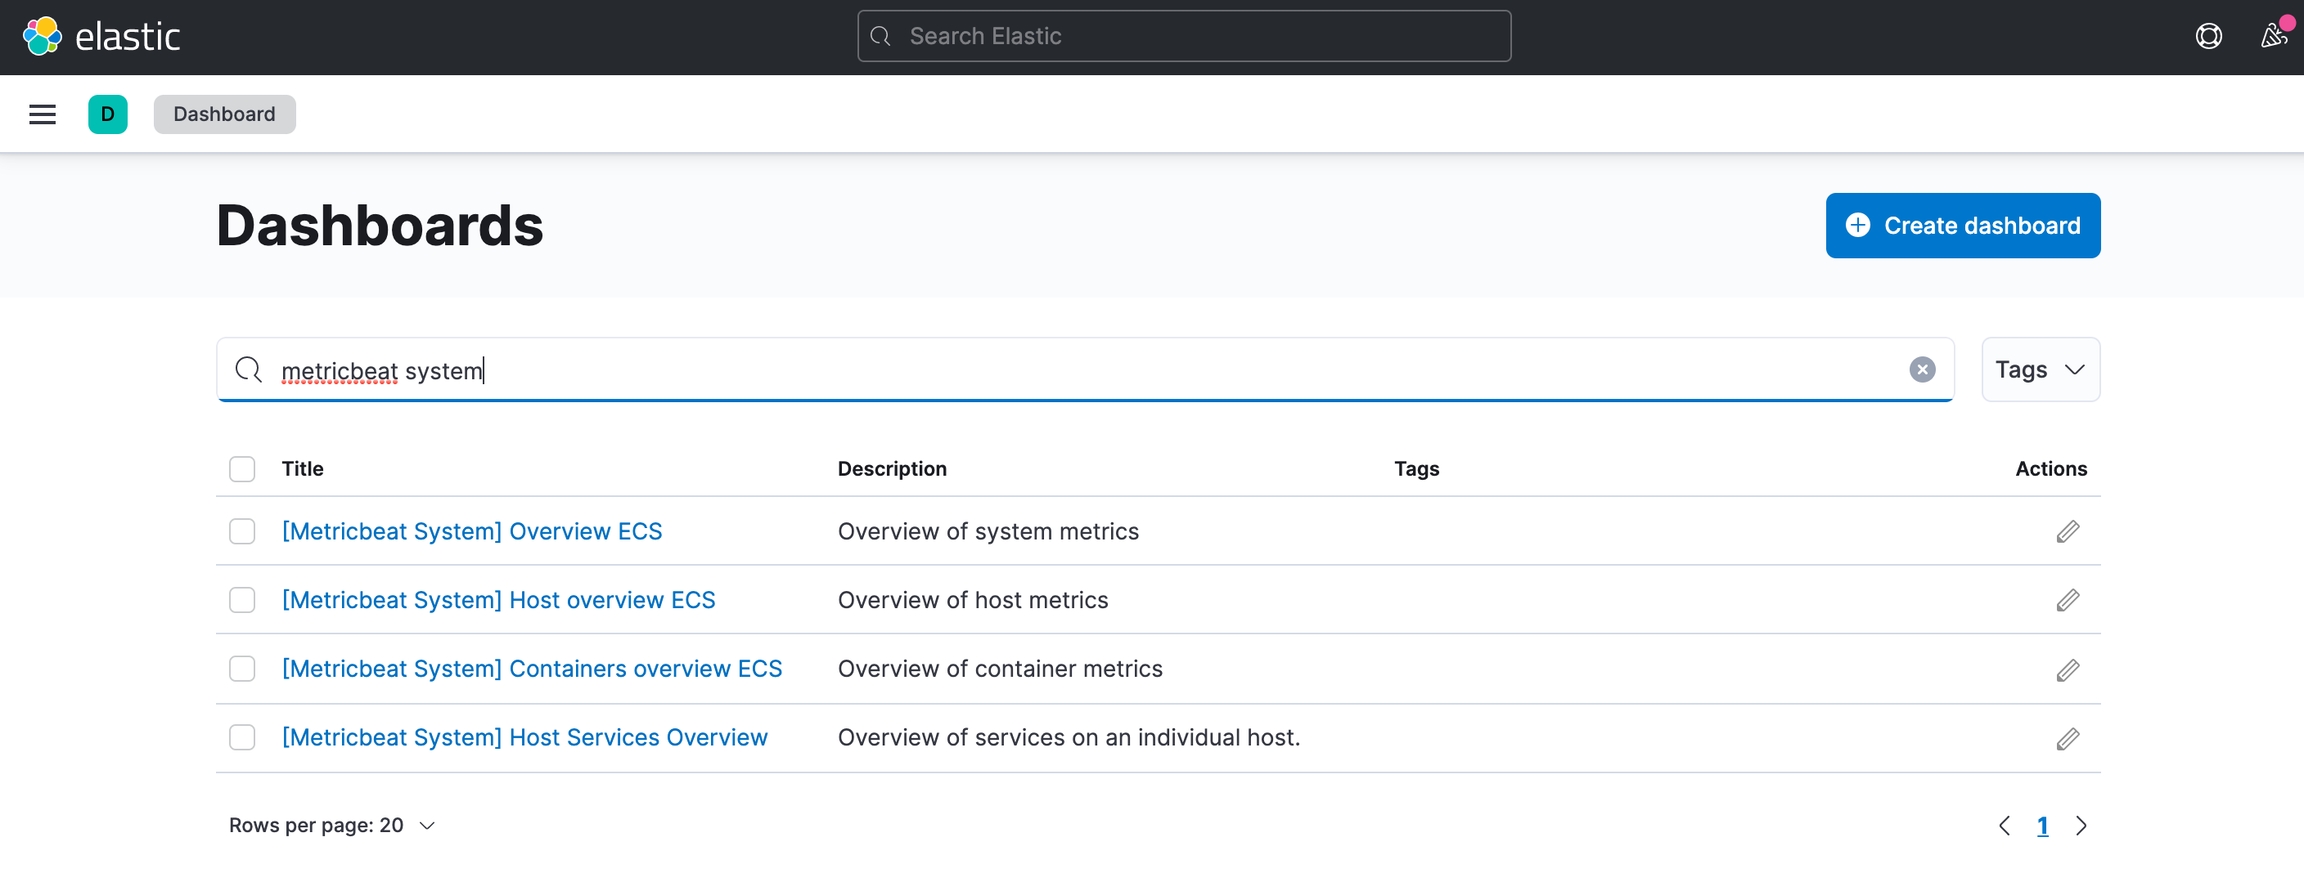
Task: Edit the Host overview ECS dashboard
Action: click(2068, 600)
